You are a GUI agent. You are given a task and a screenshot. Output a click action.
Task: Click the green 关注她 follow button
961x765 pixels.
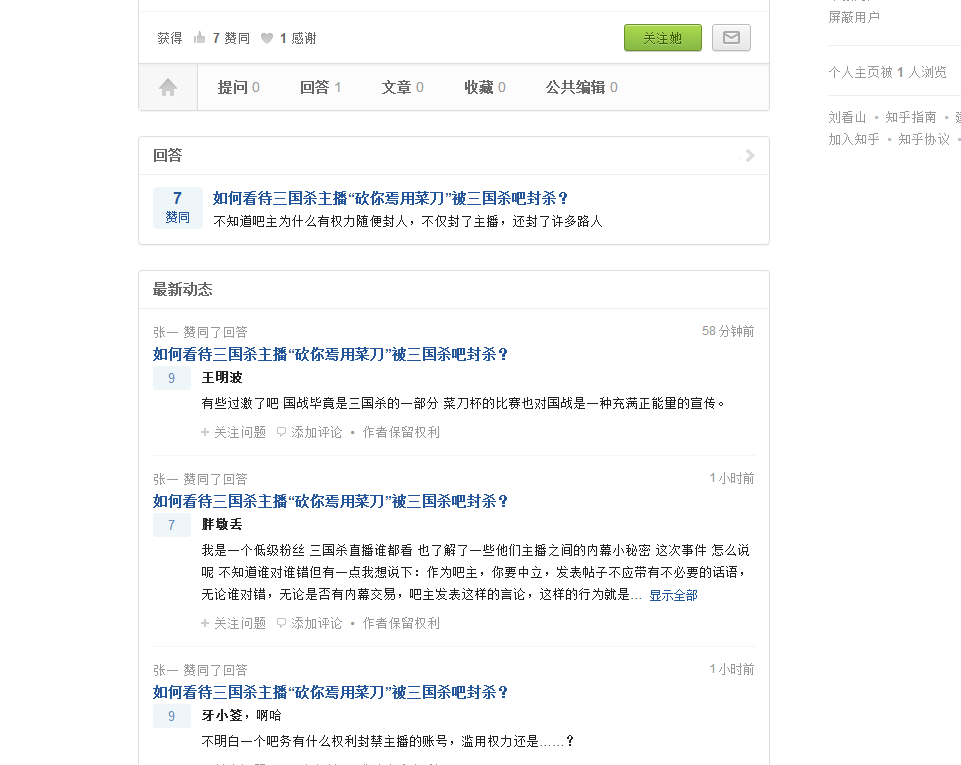tap(662, 37)
